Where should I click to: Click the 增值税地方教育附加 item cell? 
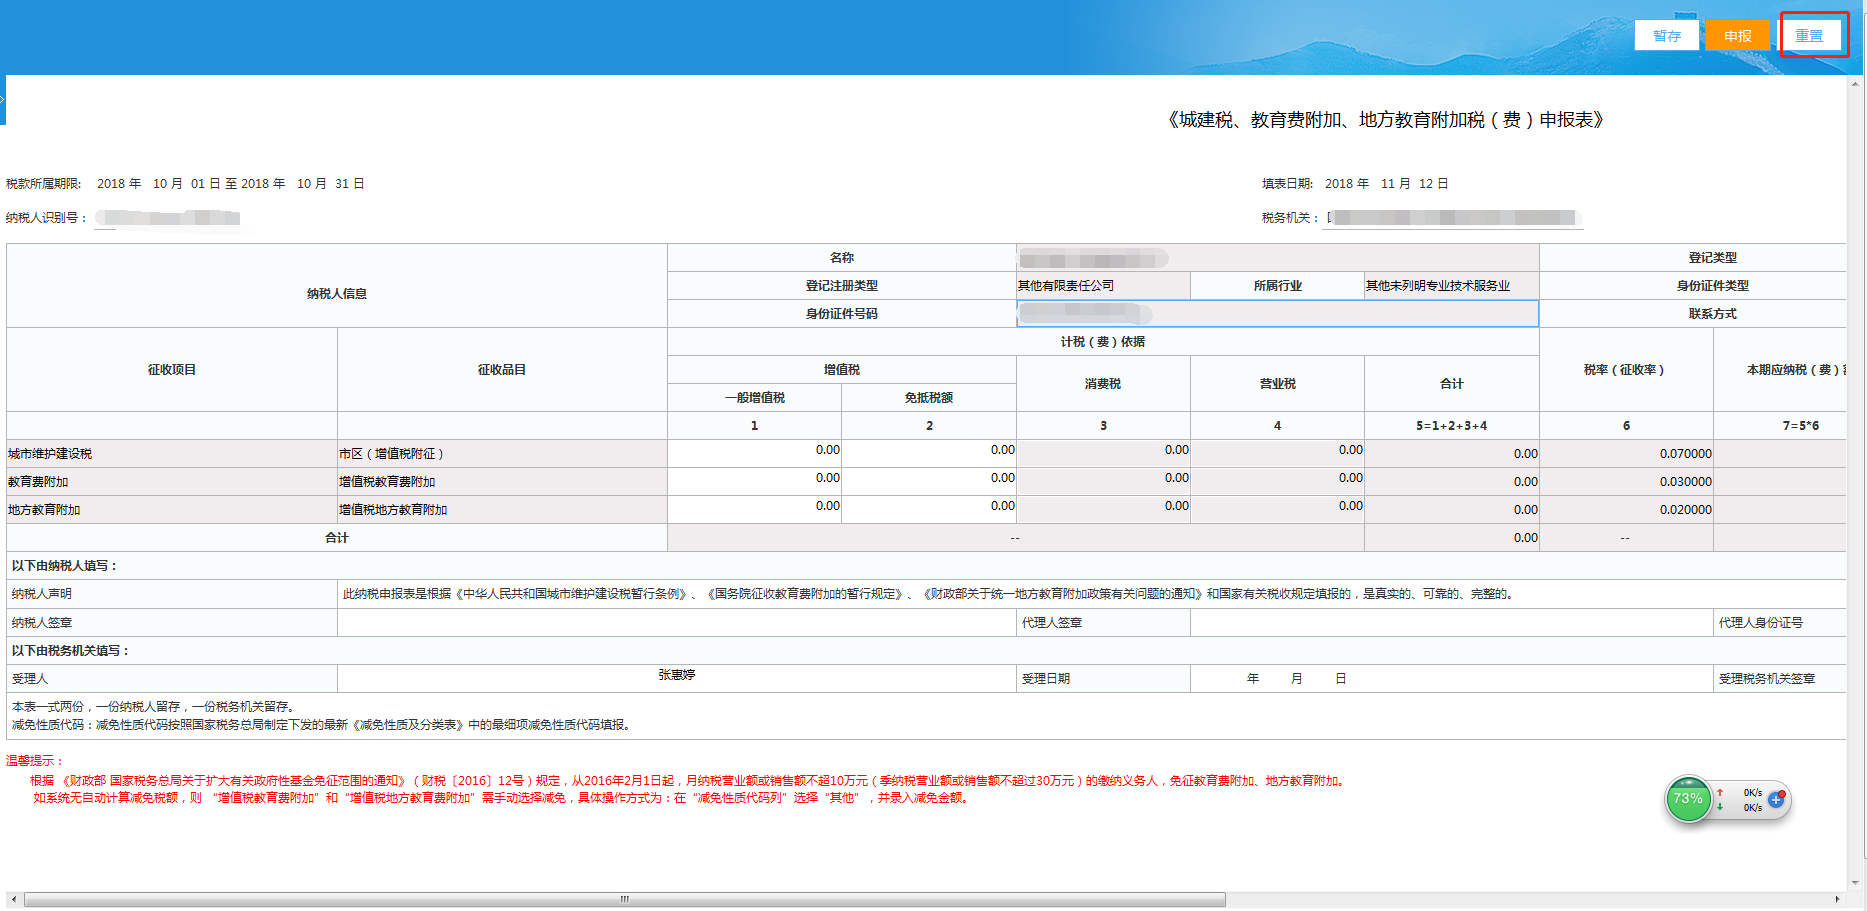[502, 509]
